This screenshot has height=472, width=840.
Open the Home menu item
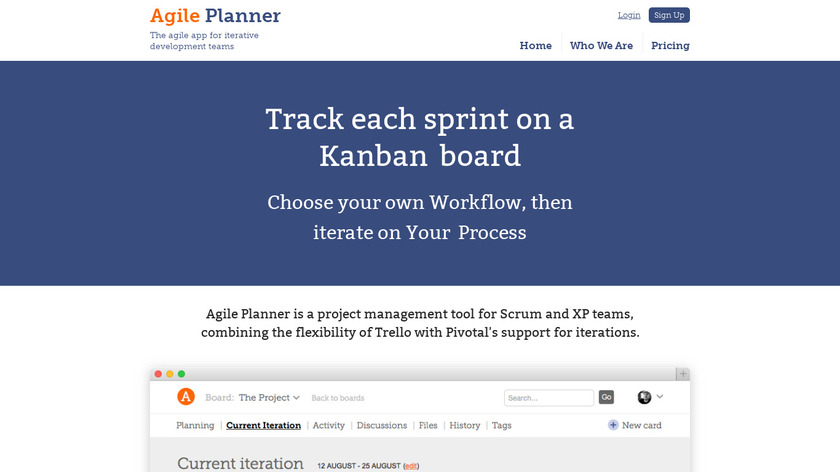tap(535, 46)
